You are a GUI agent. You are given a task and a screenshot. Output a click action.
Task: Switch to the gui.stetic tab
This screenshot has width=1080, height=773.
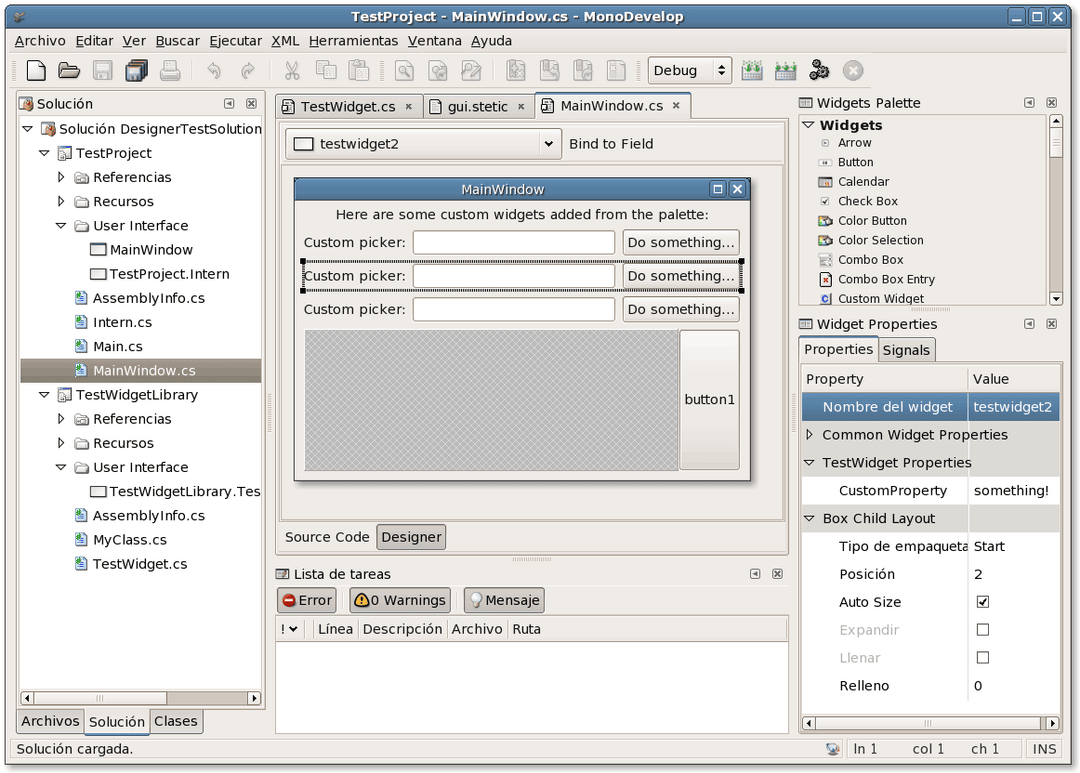tap(476, 105)
